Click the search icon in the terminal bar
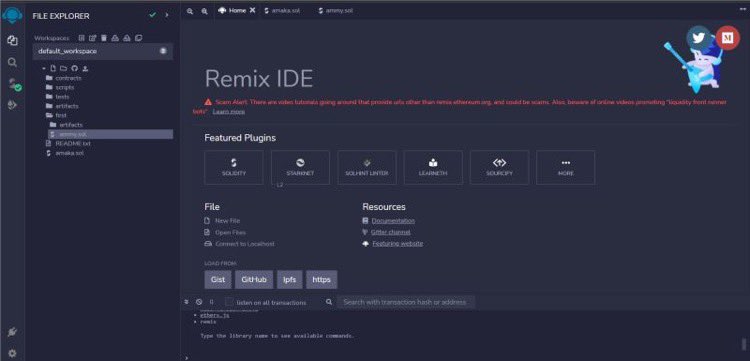750x361 pixels. pos(329,302)
